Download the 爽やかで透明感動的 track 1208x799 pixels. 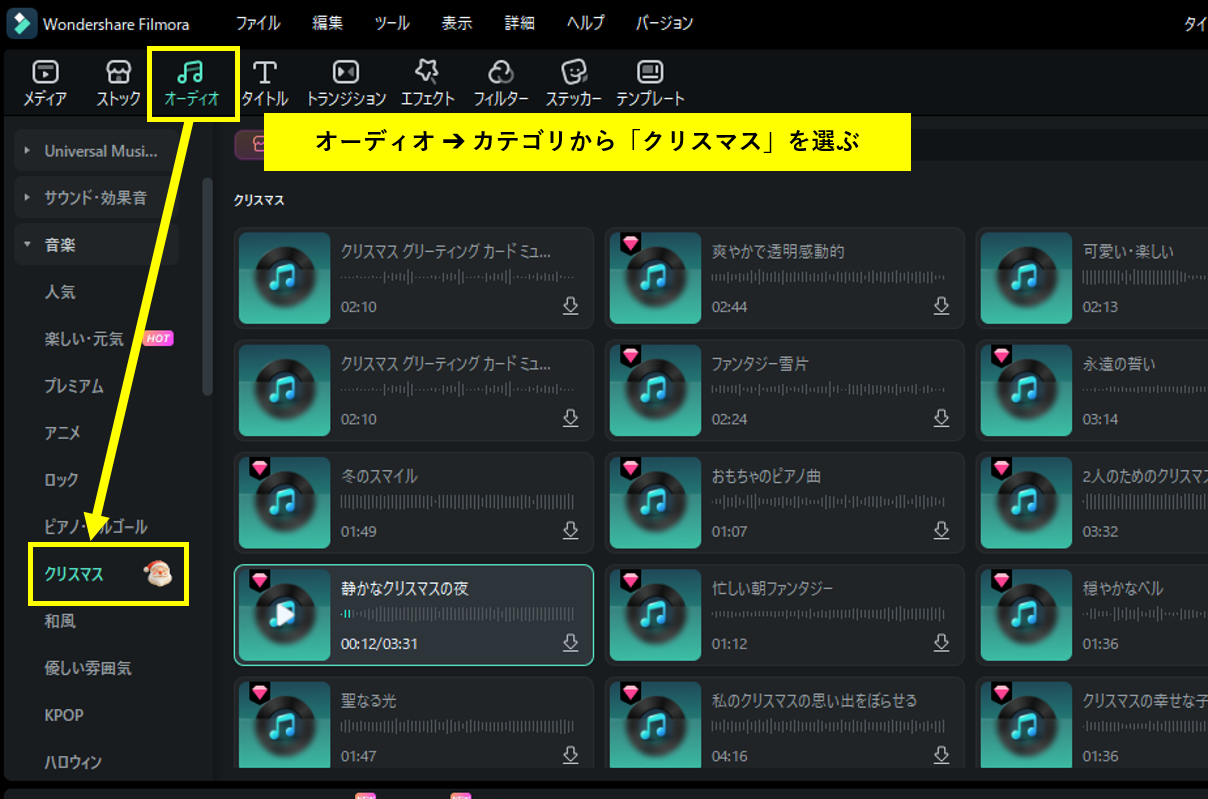[941, 305]
